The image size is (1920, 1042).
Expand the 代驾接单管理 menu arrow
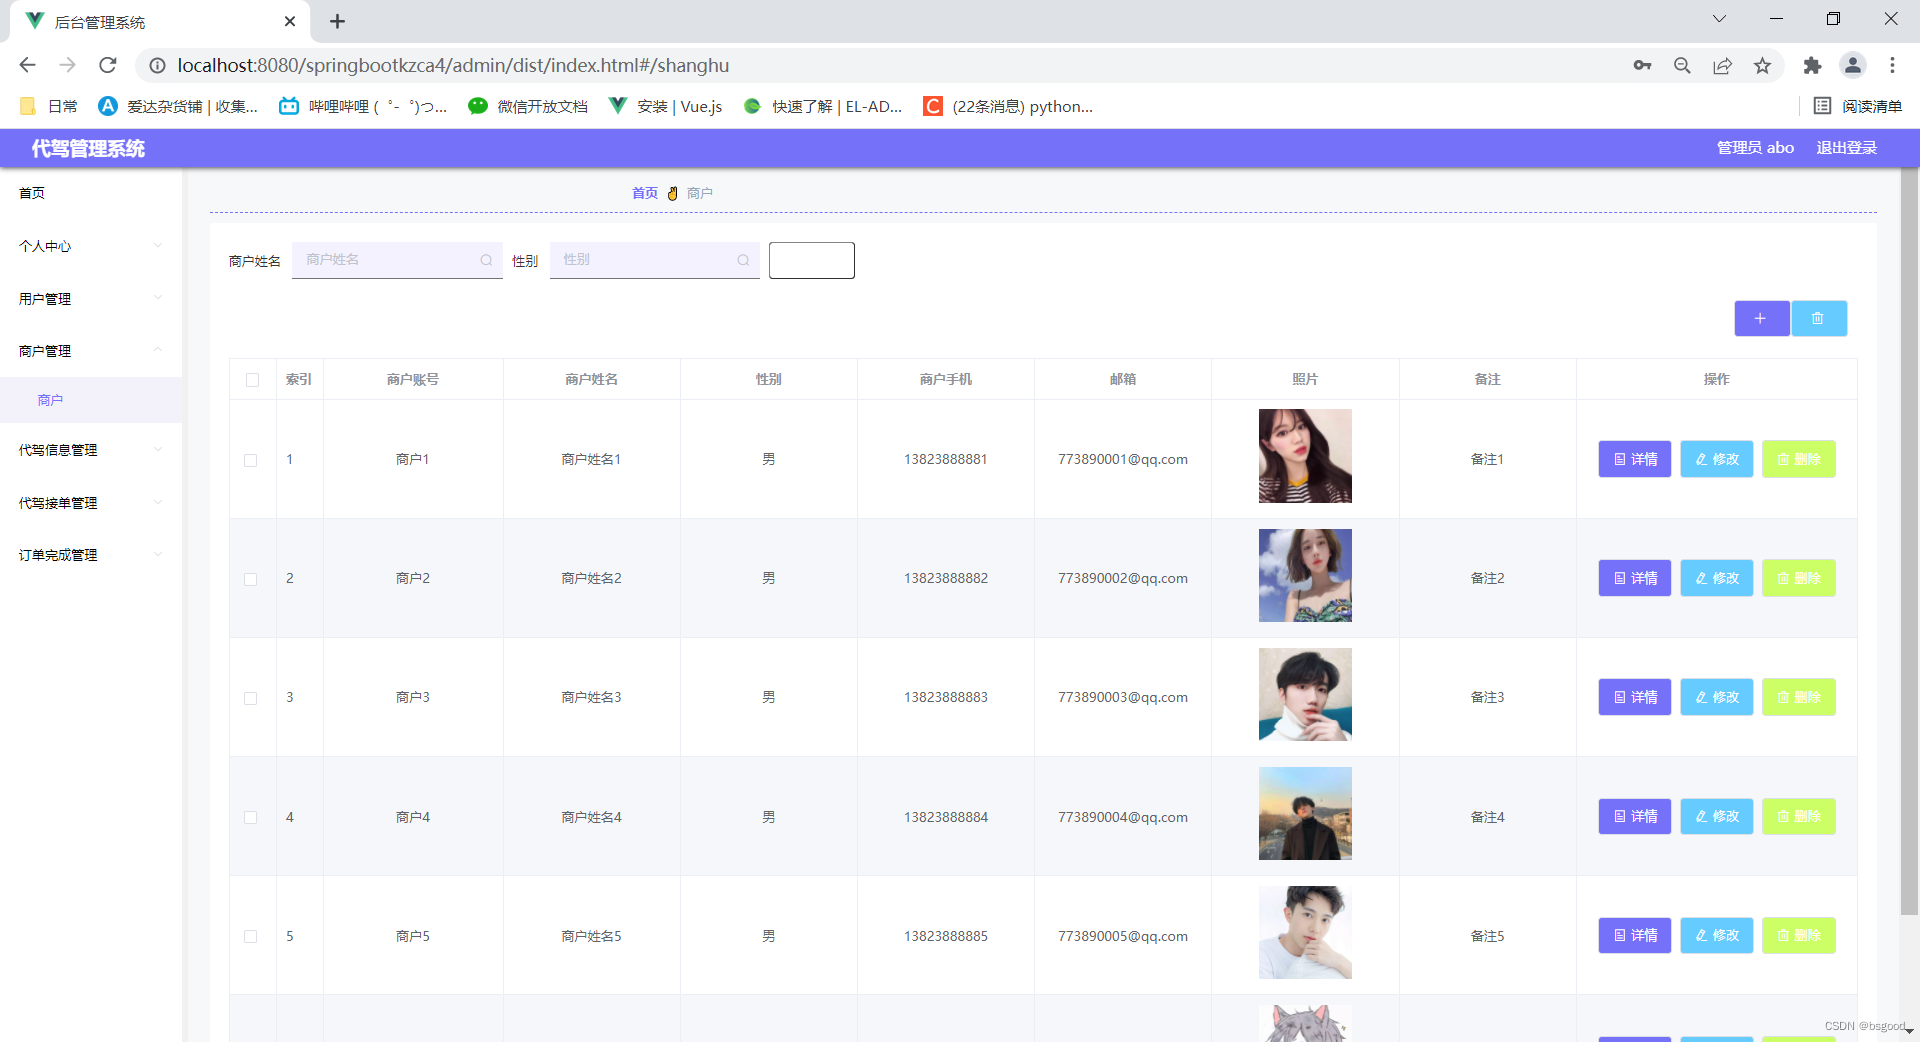pyautogui.click(x=158, y=503)
